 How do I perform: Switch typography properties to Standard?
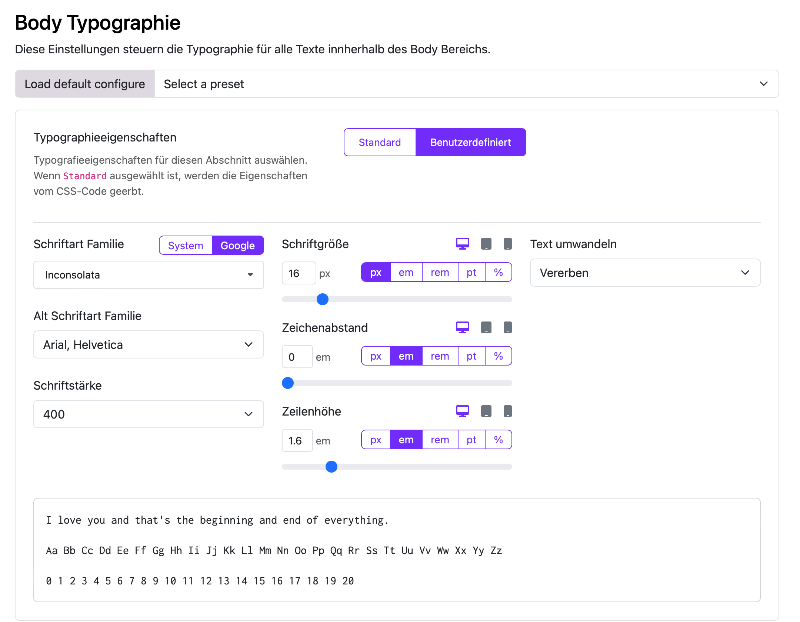(x=380, y=142)
